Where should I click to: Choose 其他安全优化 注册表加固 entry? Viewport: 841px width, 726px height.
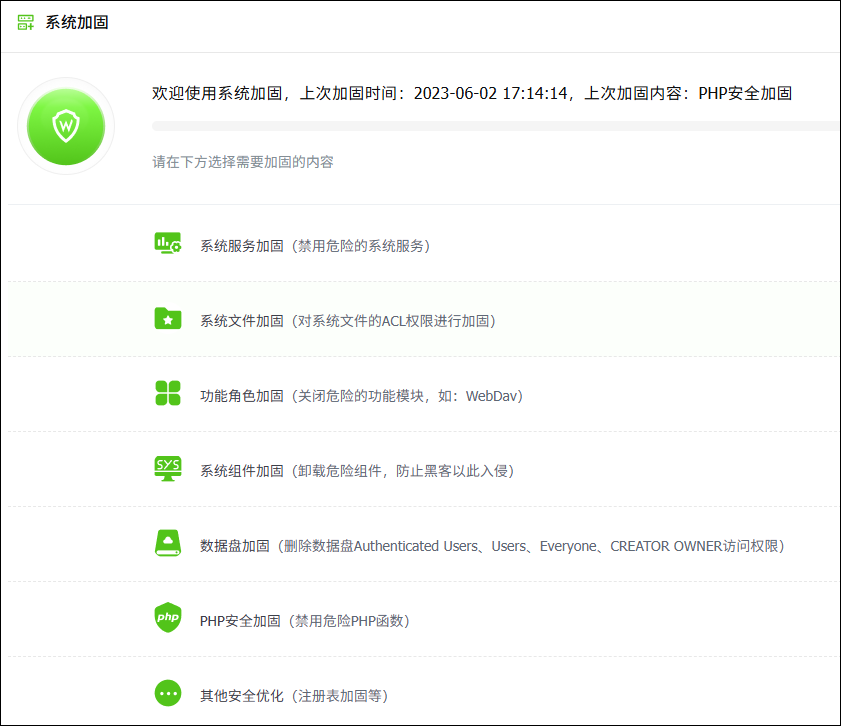pyautogui.click(x=294, y=695)
